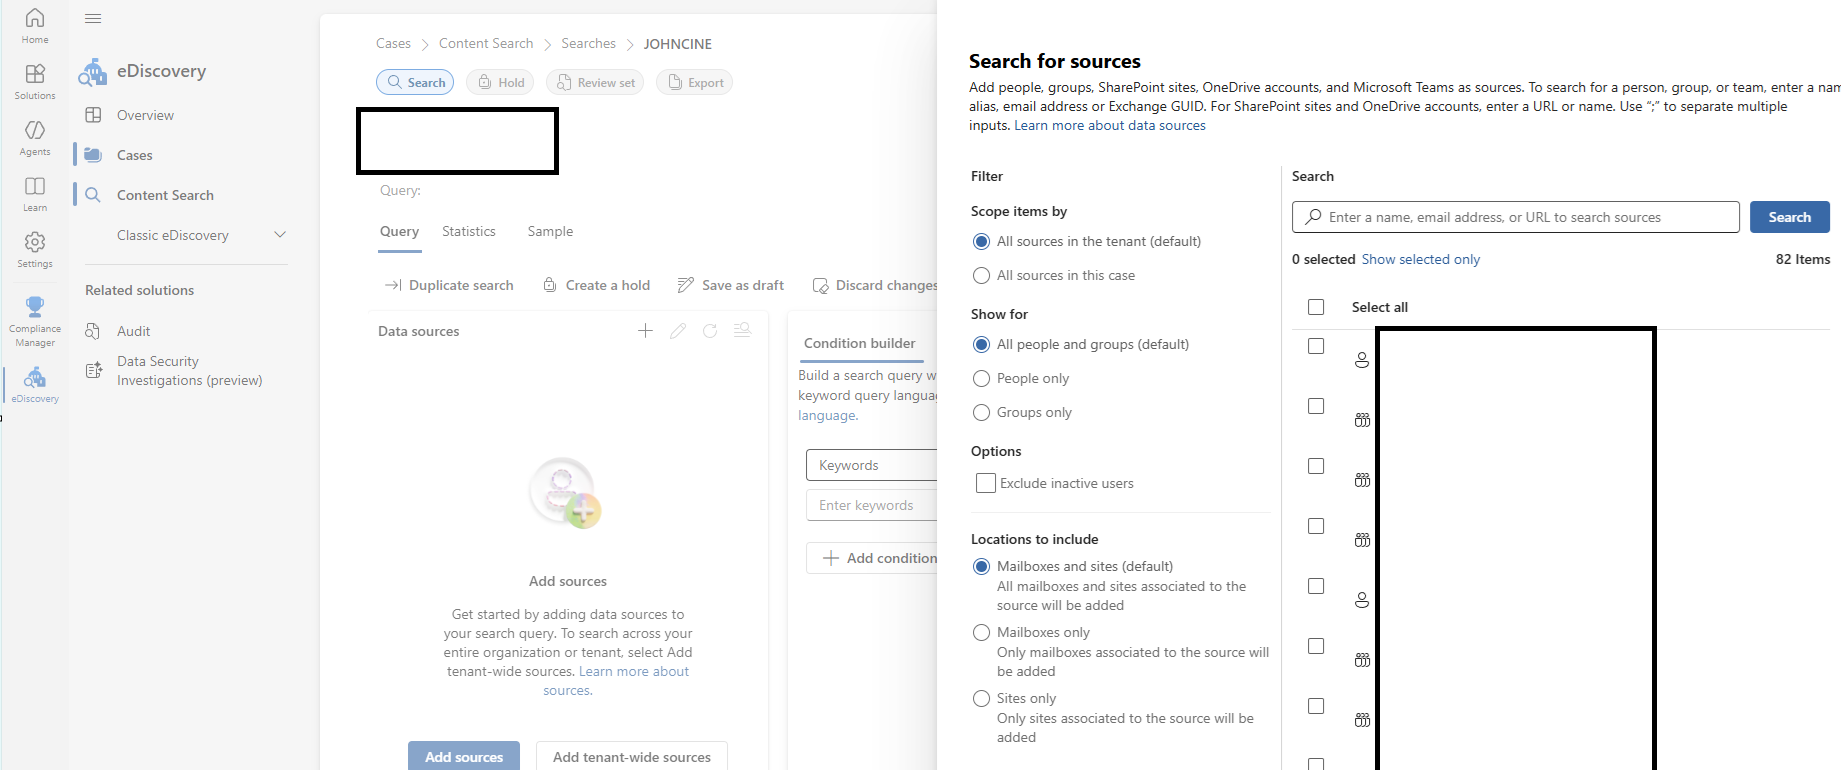Click the eDiscovery header logo icon
The height and width of the screenshot is (770, 1841).
coord(92,72)
